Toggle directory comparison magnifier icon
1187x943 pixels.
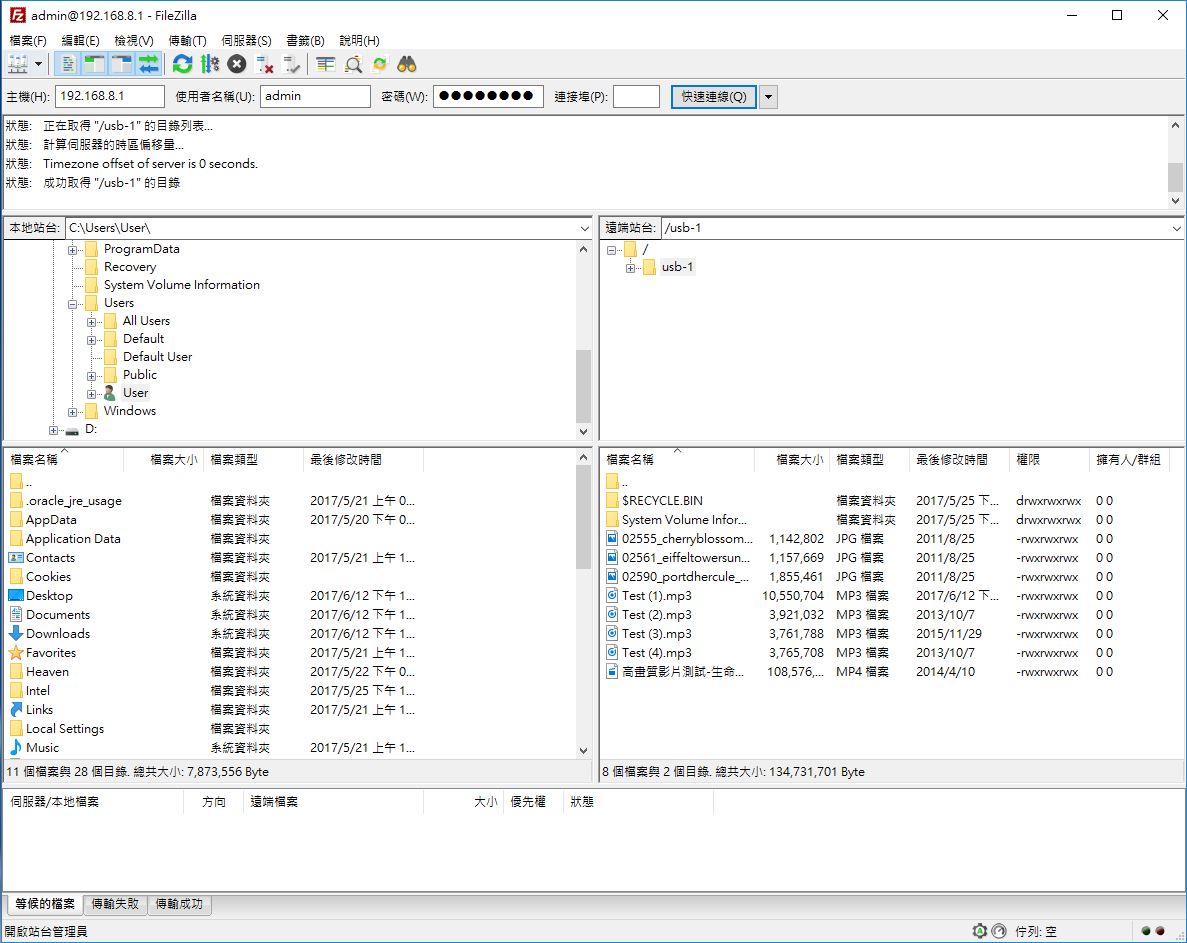[353, 64]
